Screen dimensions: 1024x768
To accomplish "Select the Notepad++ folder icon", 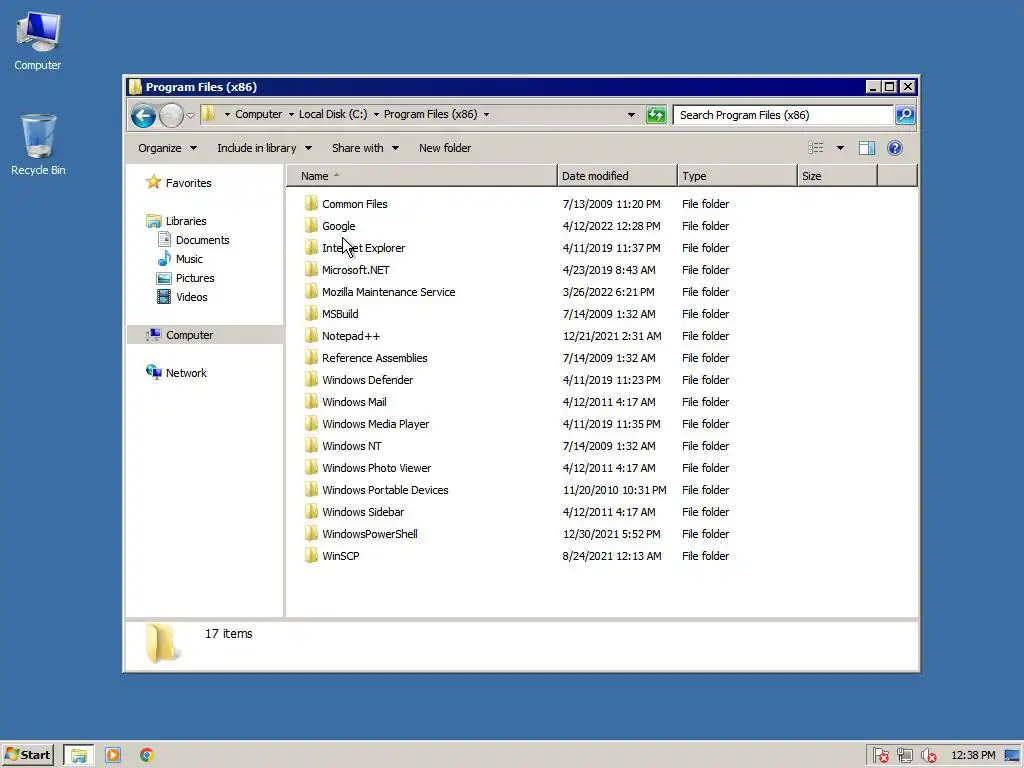I will click(311, 336).
